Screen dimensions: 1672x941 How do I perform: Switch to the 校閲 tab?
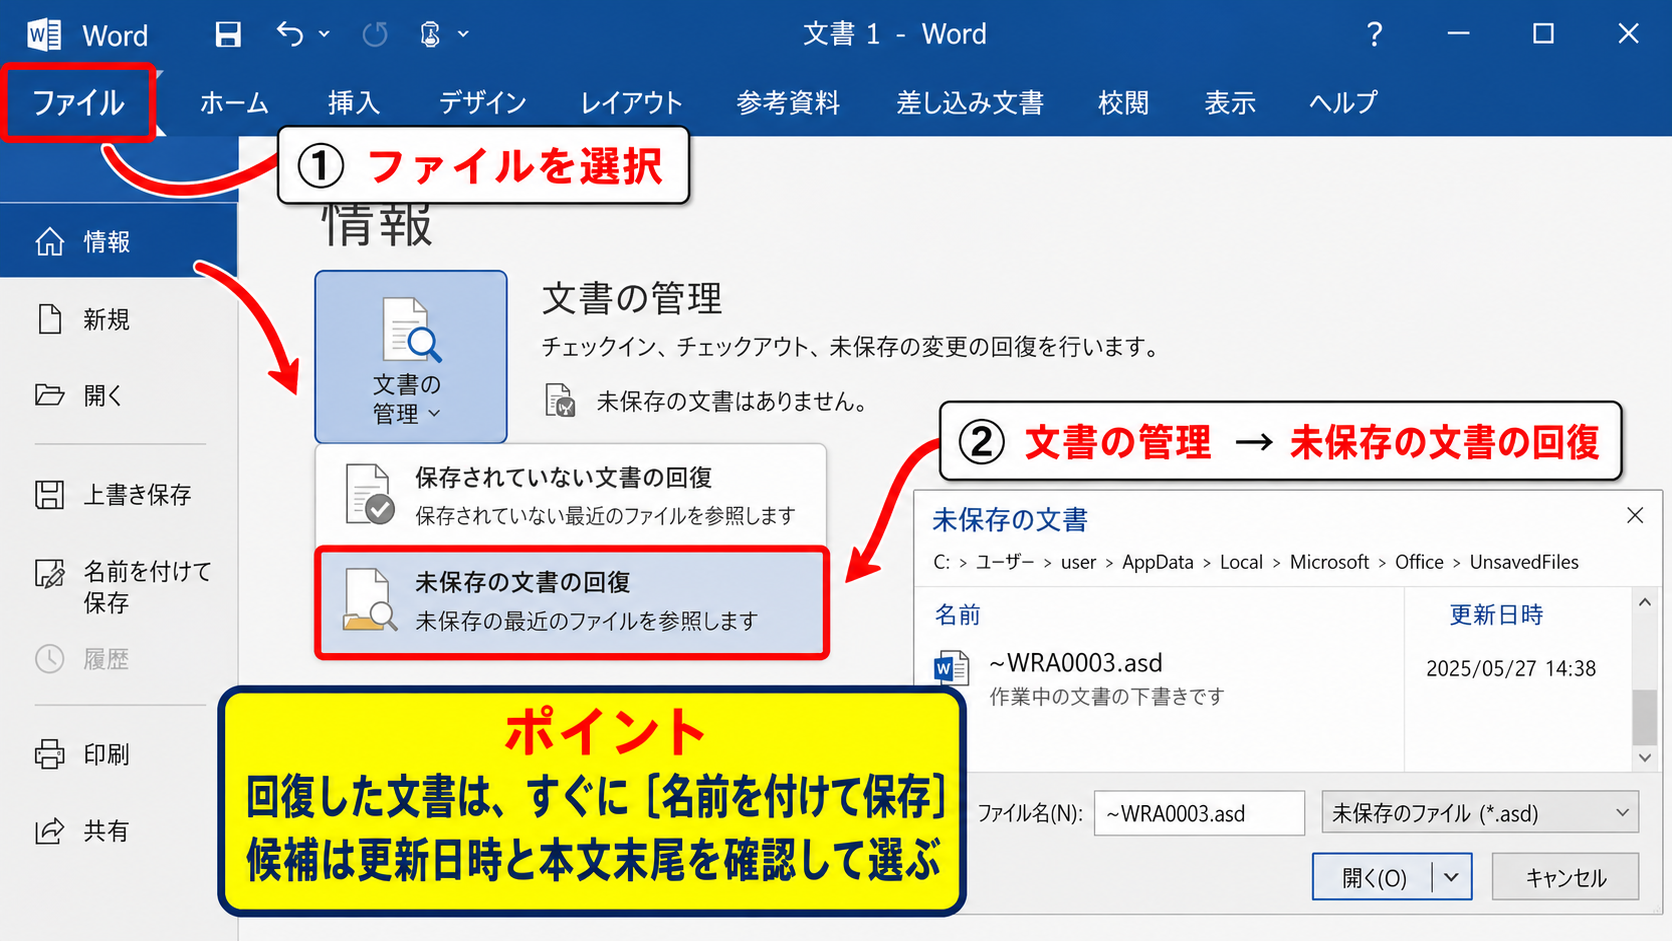pyautogui.click(x=1123, y=102)
